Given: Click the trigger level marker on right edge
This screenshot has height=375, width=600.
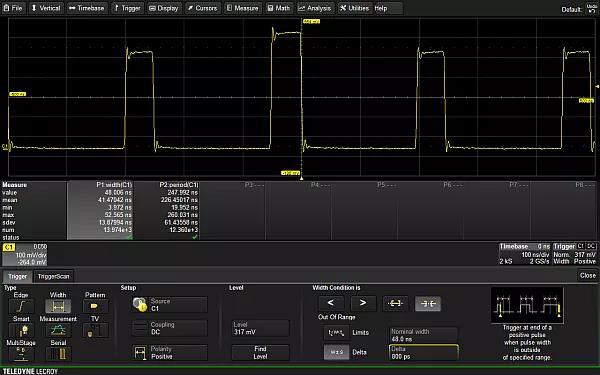Looking at the screenshot, I should pos(597,87).
